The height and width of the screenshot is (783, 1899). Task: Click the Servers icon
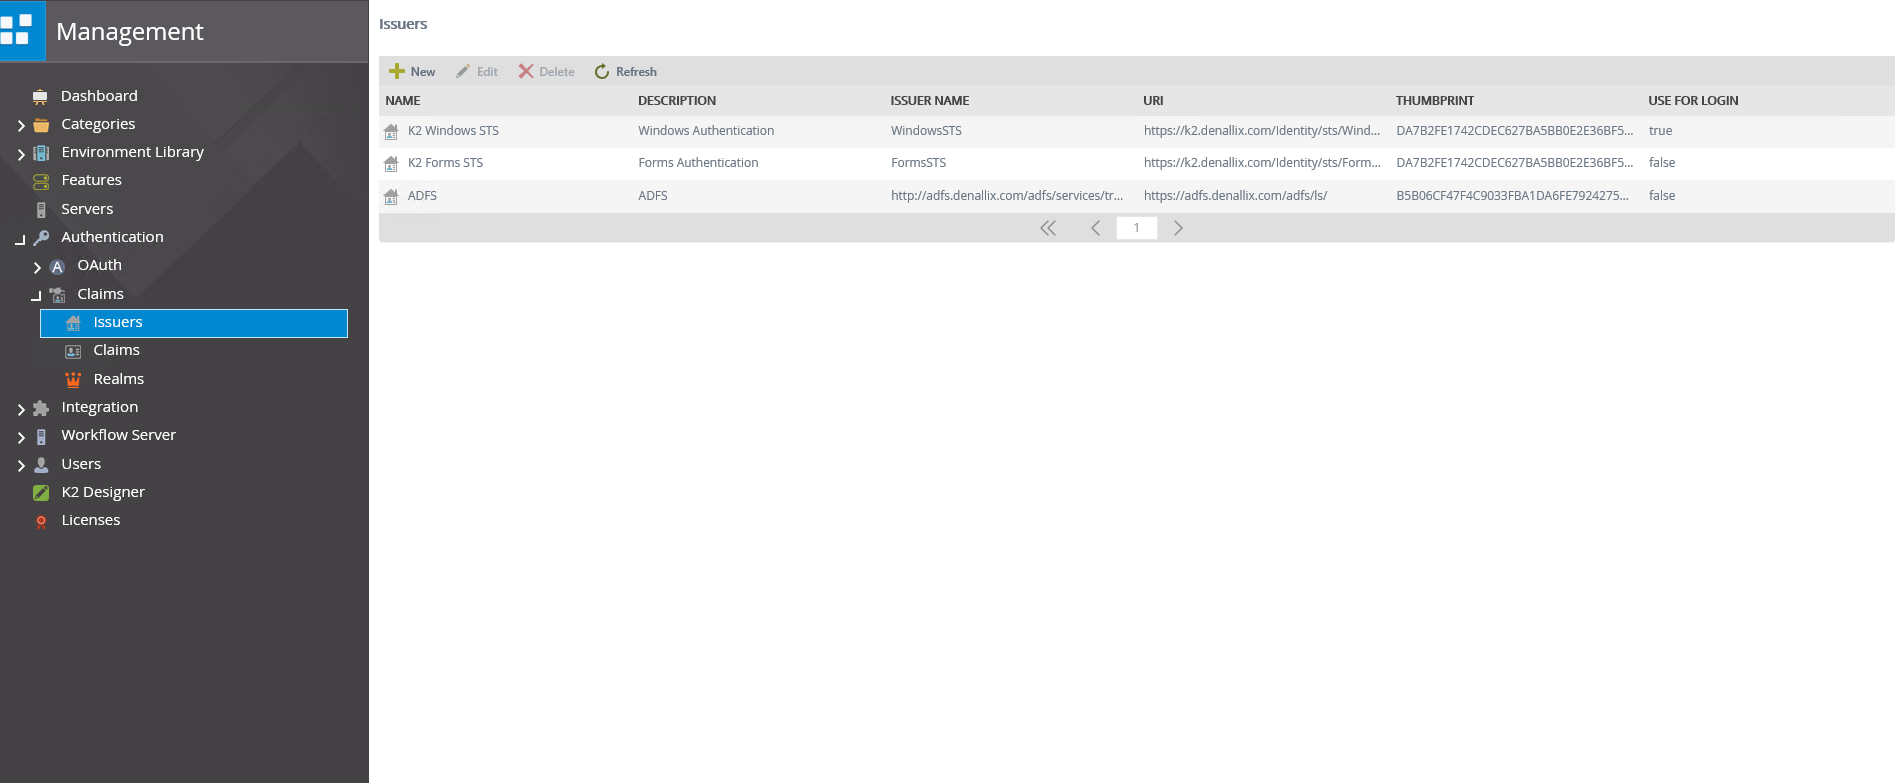pos(41,210)
